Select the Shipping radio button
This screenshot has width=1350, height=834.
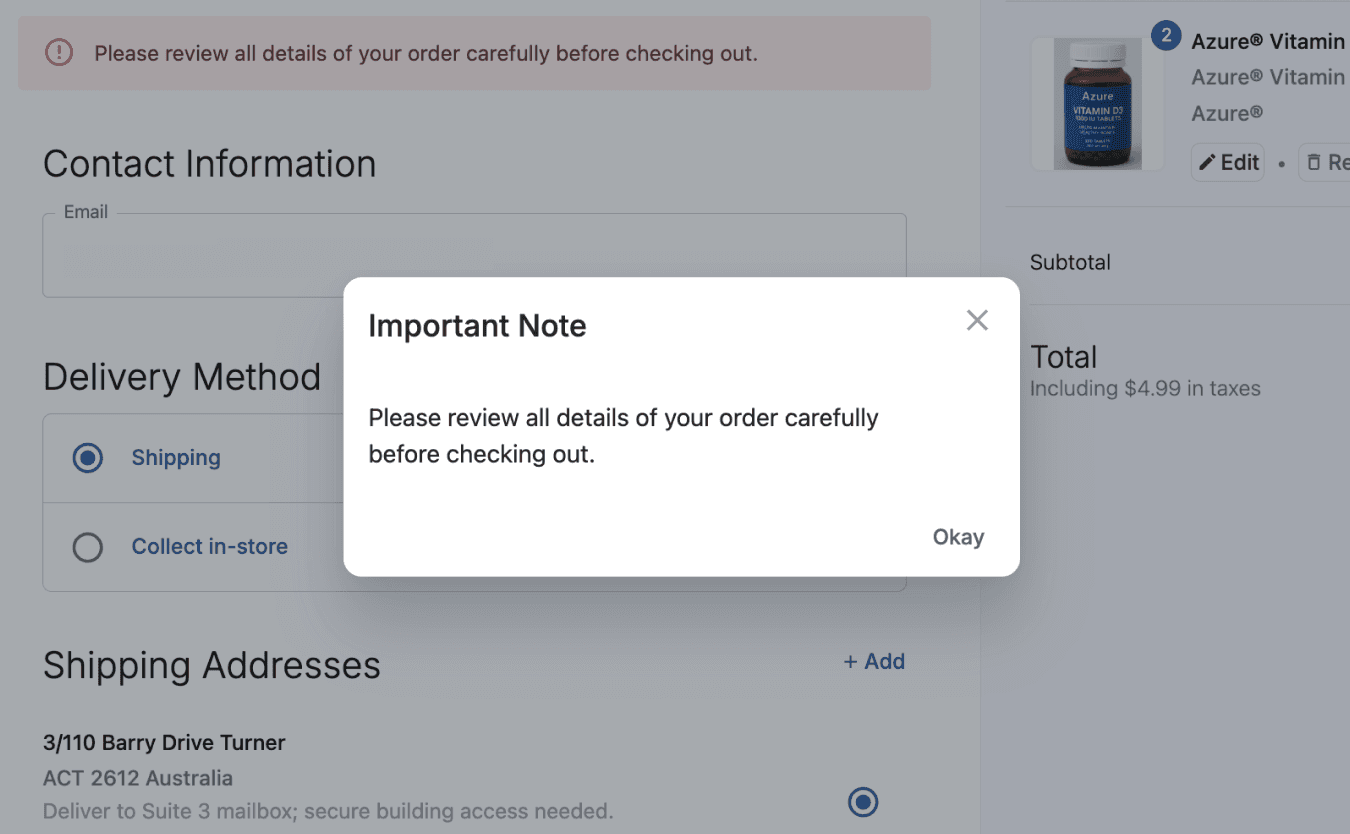pos(88,458)
